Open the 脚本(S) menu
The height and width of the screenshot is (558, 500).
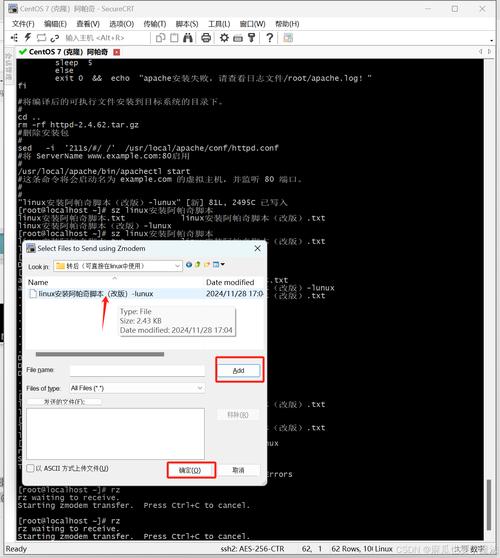(187, 24)
